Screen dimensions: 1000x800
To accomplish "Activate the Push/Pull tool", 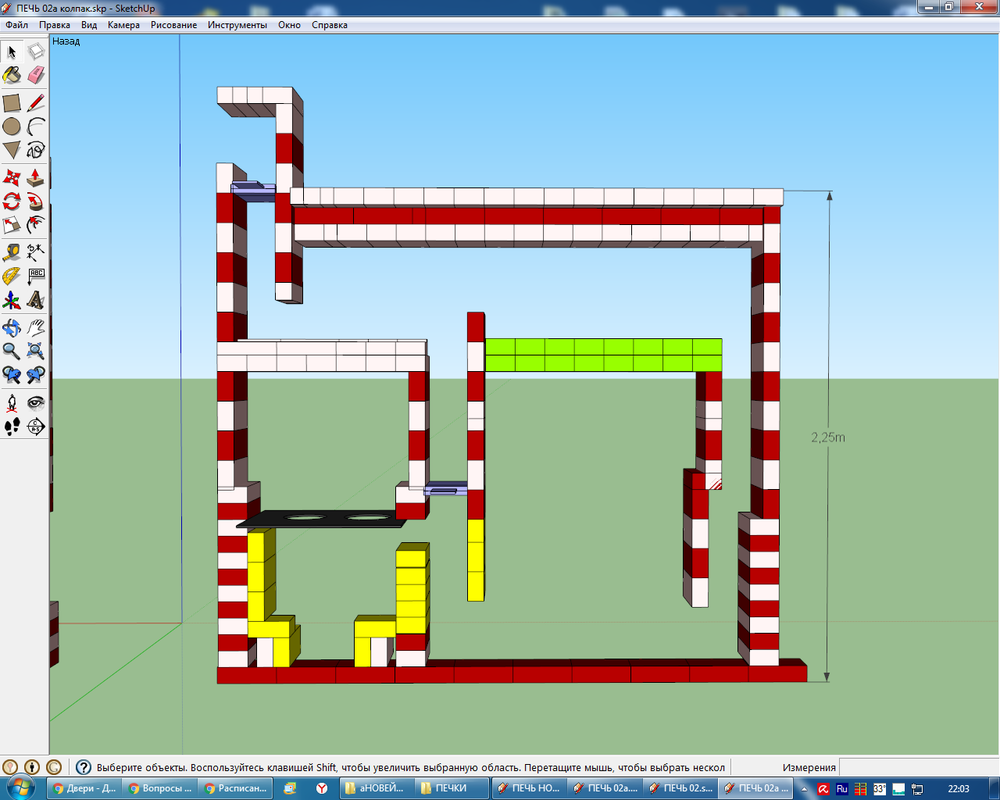I will [33, 177].
